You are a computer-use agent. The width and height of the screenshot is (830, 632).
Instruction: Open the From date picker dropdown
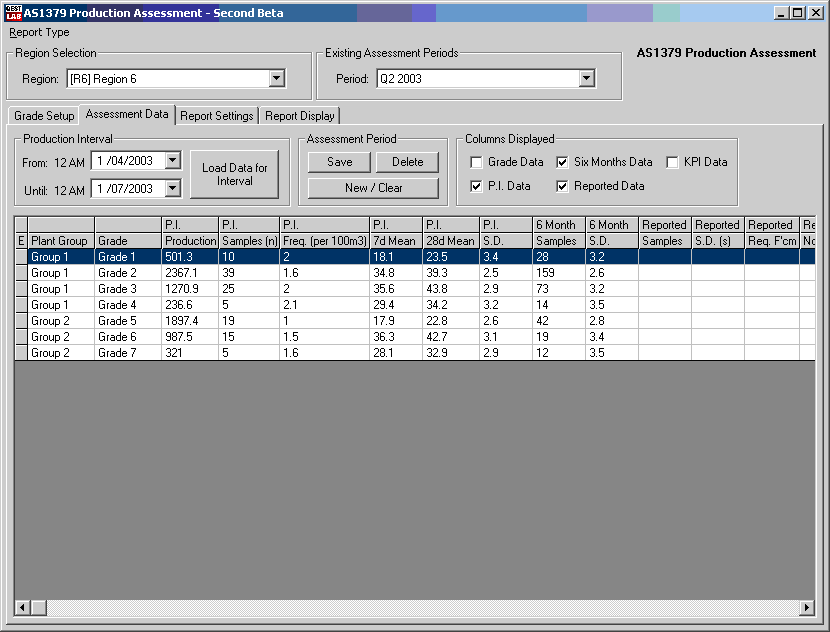click(x=173, y=160)
